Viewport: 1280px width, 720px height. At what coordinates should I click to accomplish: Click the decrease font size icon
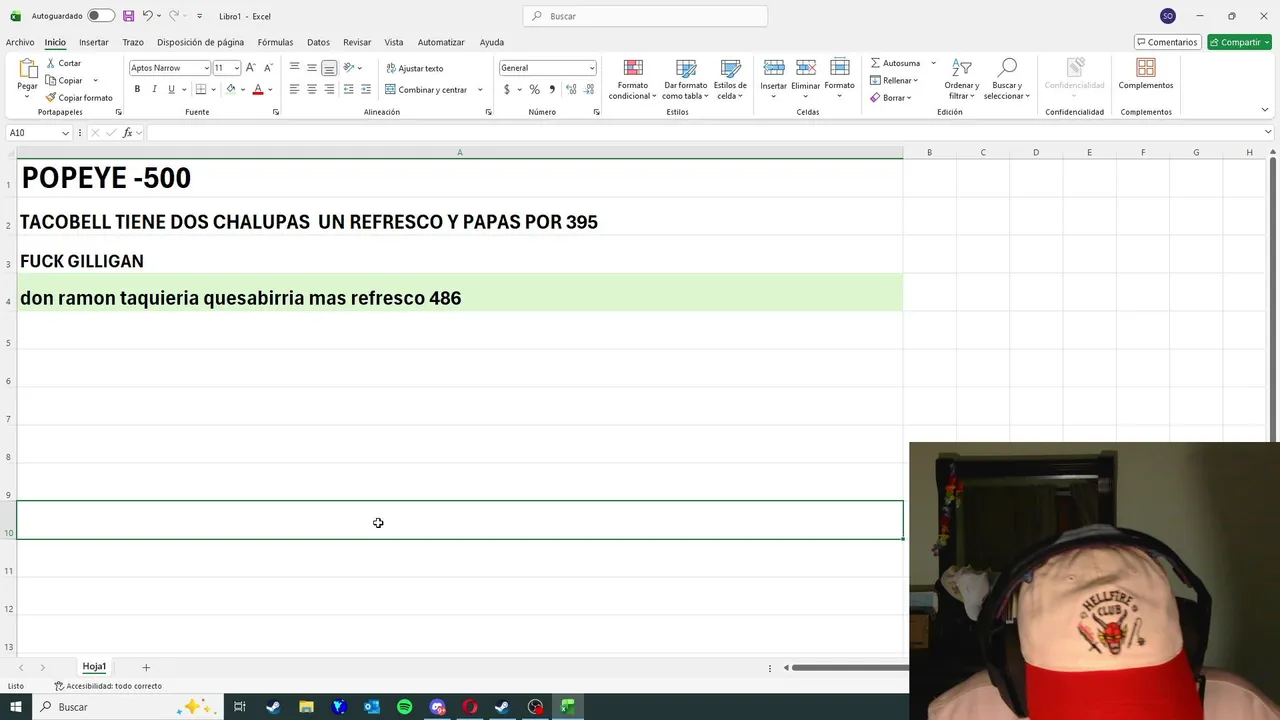click(x=268, y=68)
